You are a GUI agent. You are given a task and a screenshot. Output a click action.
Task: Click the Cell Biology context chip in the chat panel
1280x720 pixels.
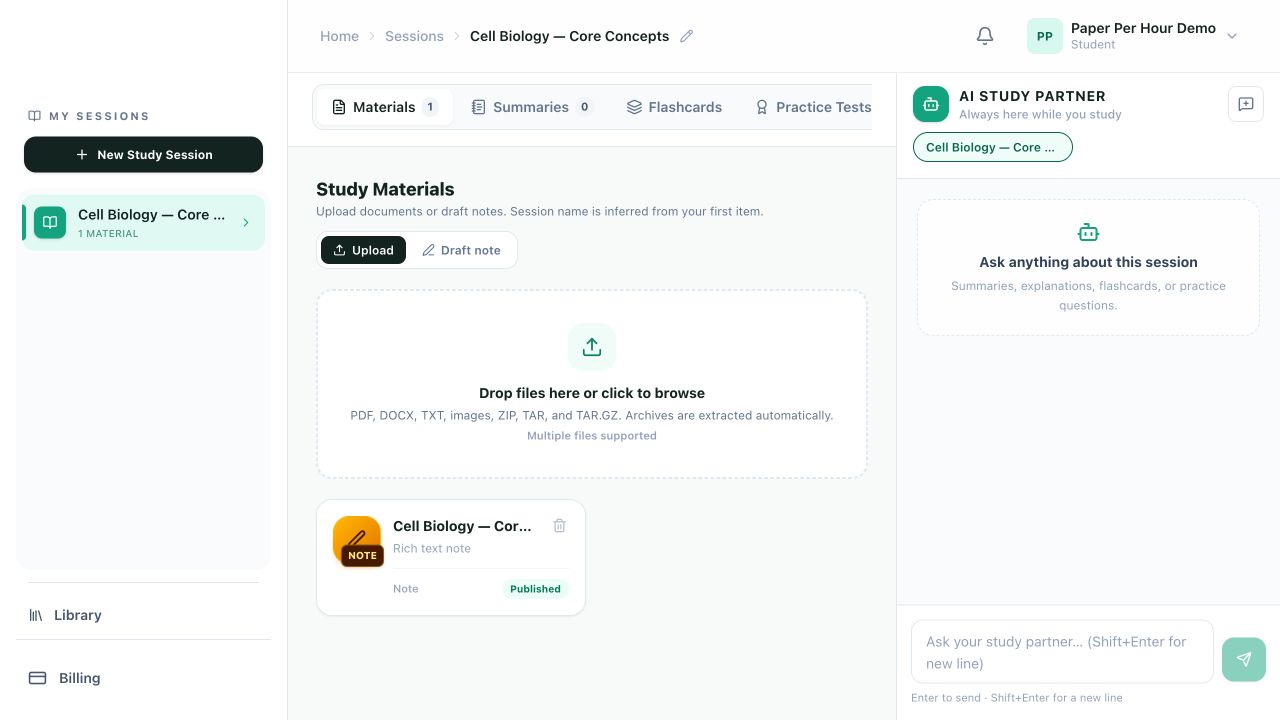coord(992,147)
